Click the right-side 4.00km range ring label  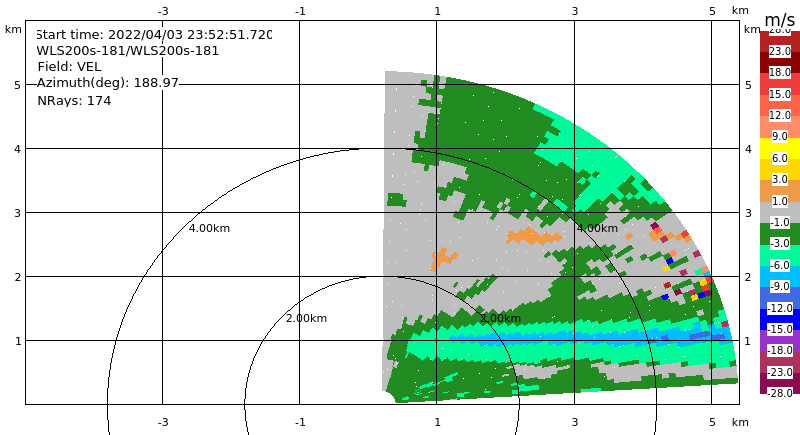coord(597,228)
